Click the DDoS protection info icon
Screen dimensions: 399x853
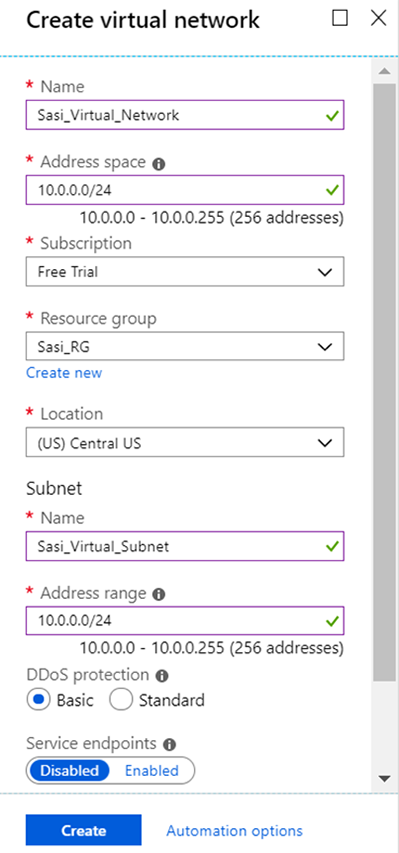tap(162, 676)
